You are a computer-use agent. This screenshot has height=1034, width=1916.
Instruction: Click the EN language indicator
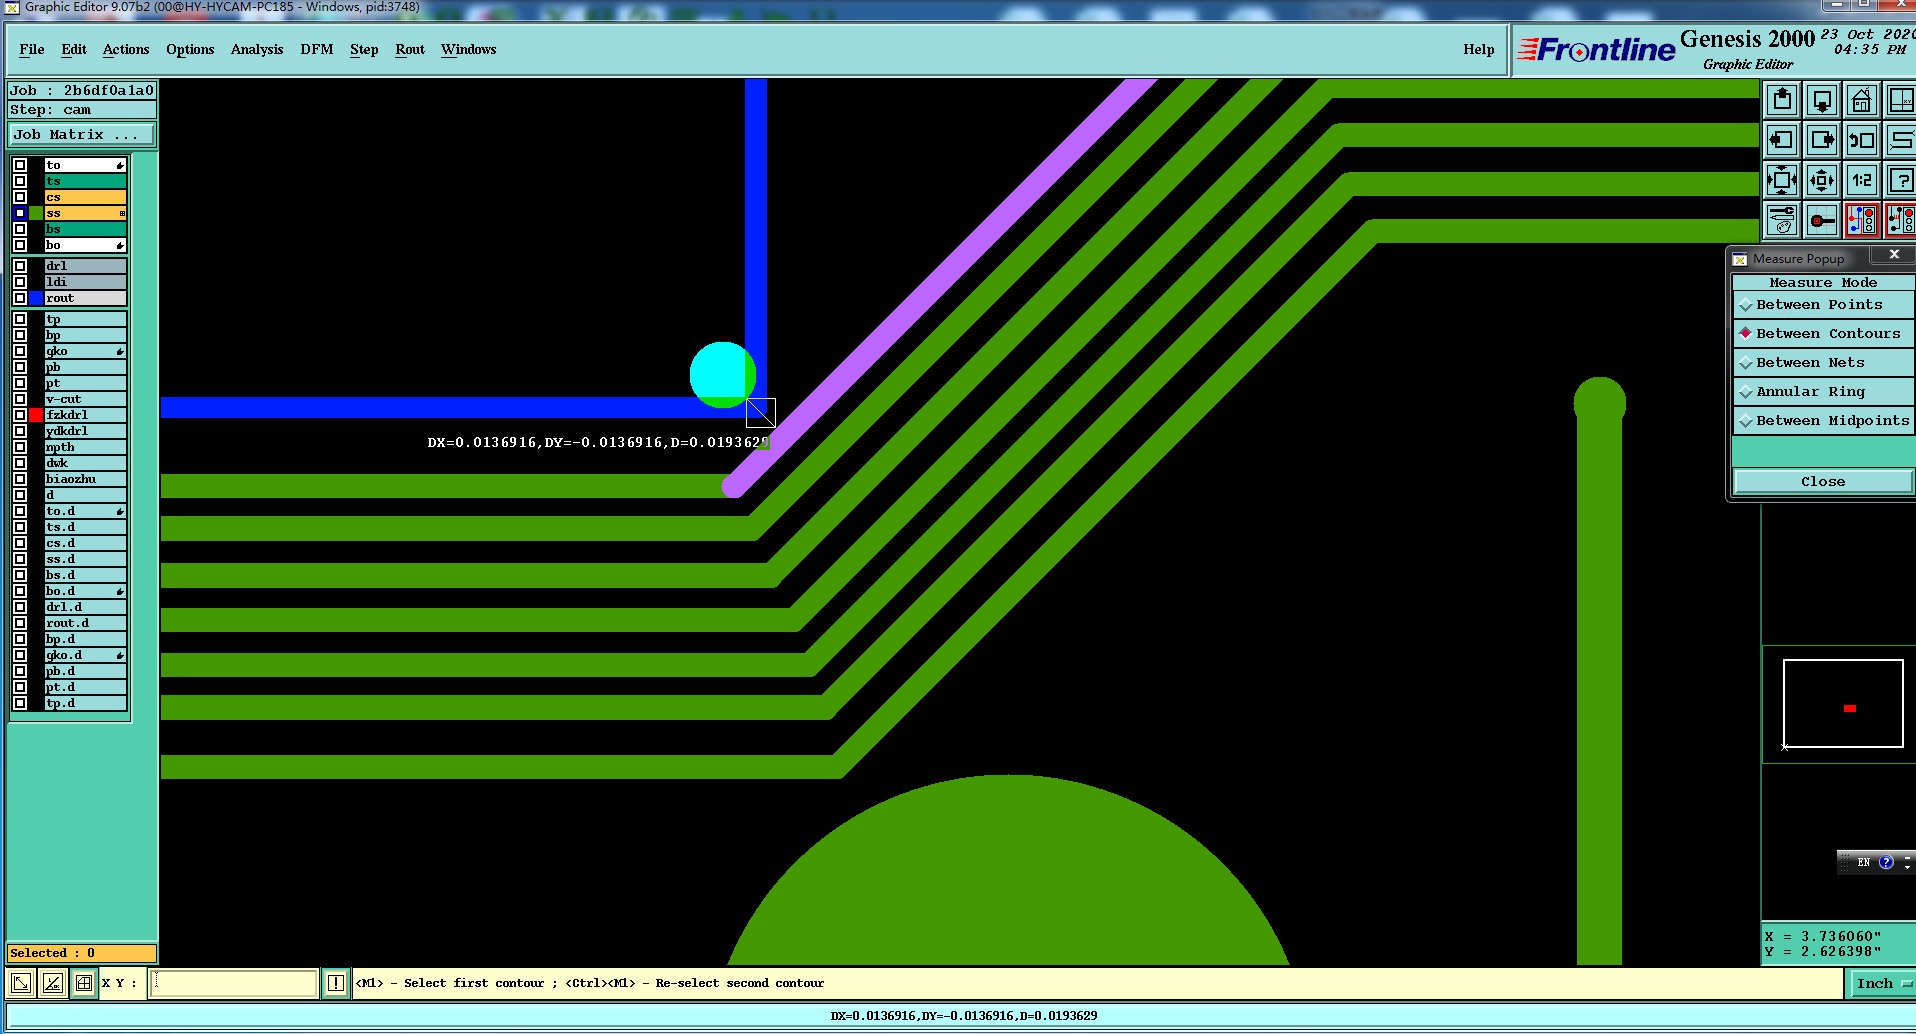[1863, 862]
